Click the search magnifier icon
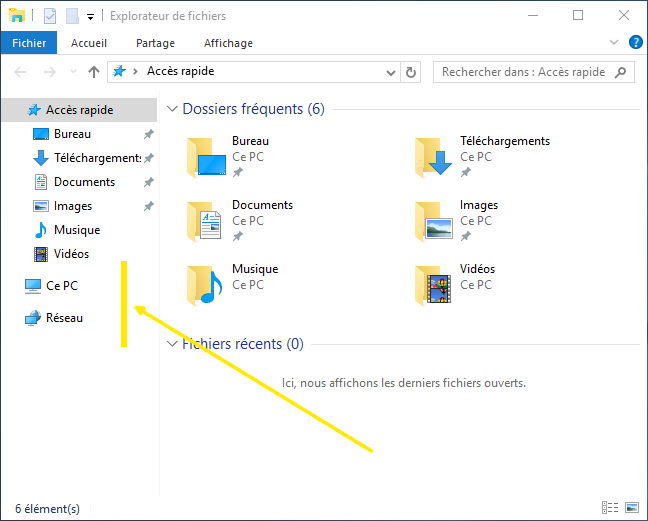 coord(620,72)
